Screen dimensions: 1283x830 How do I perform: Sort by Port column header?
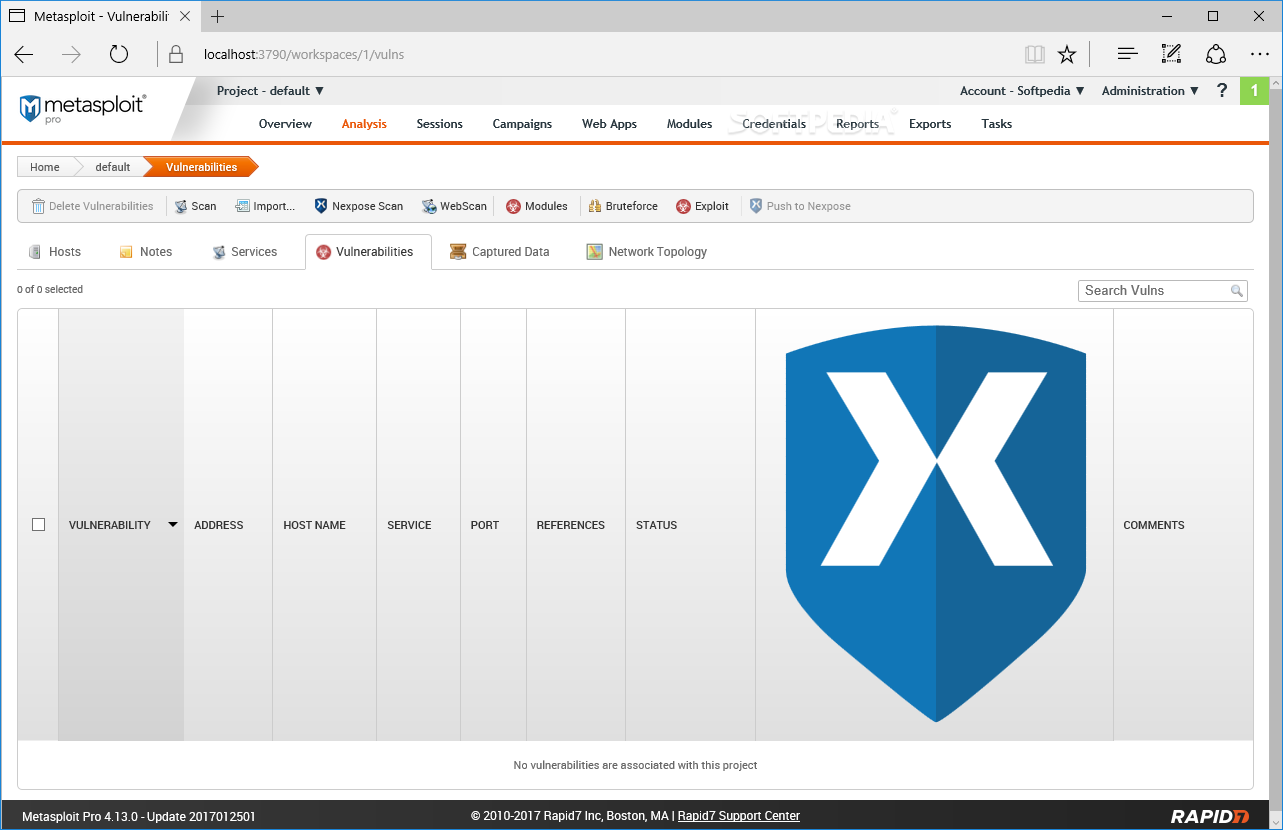(x=485, y=525)
